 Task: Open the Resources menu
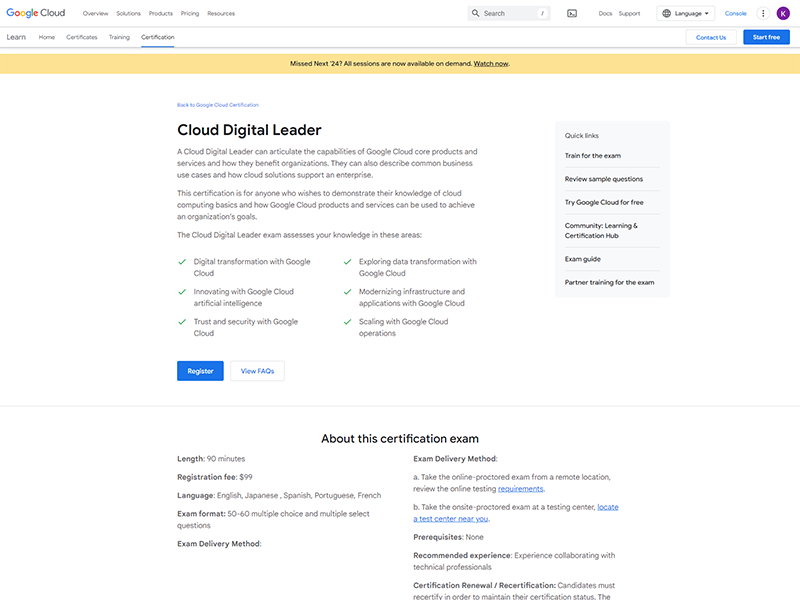tap(221, 13)
